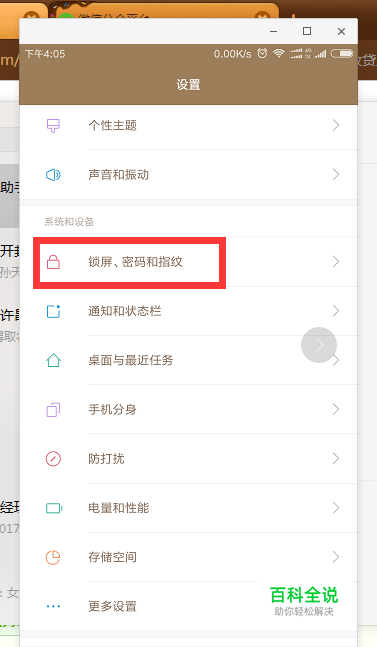Click the maximize window button
The width and height of the screenshot is (377, 647).
point(307,31)
